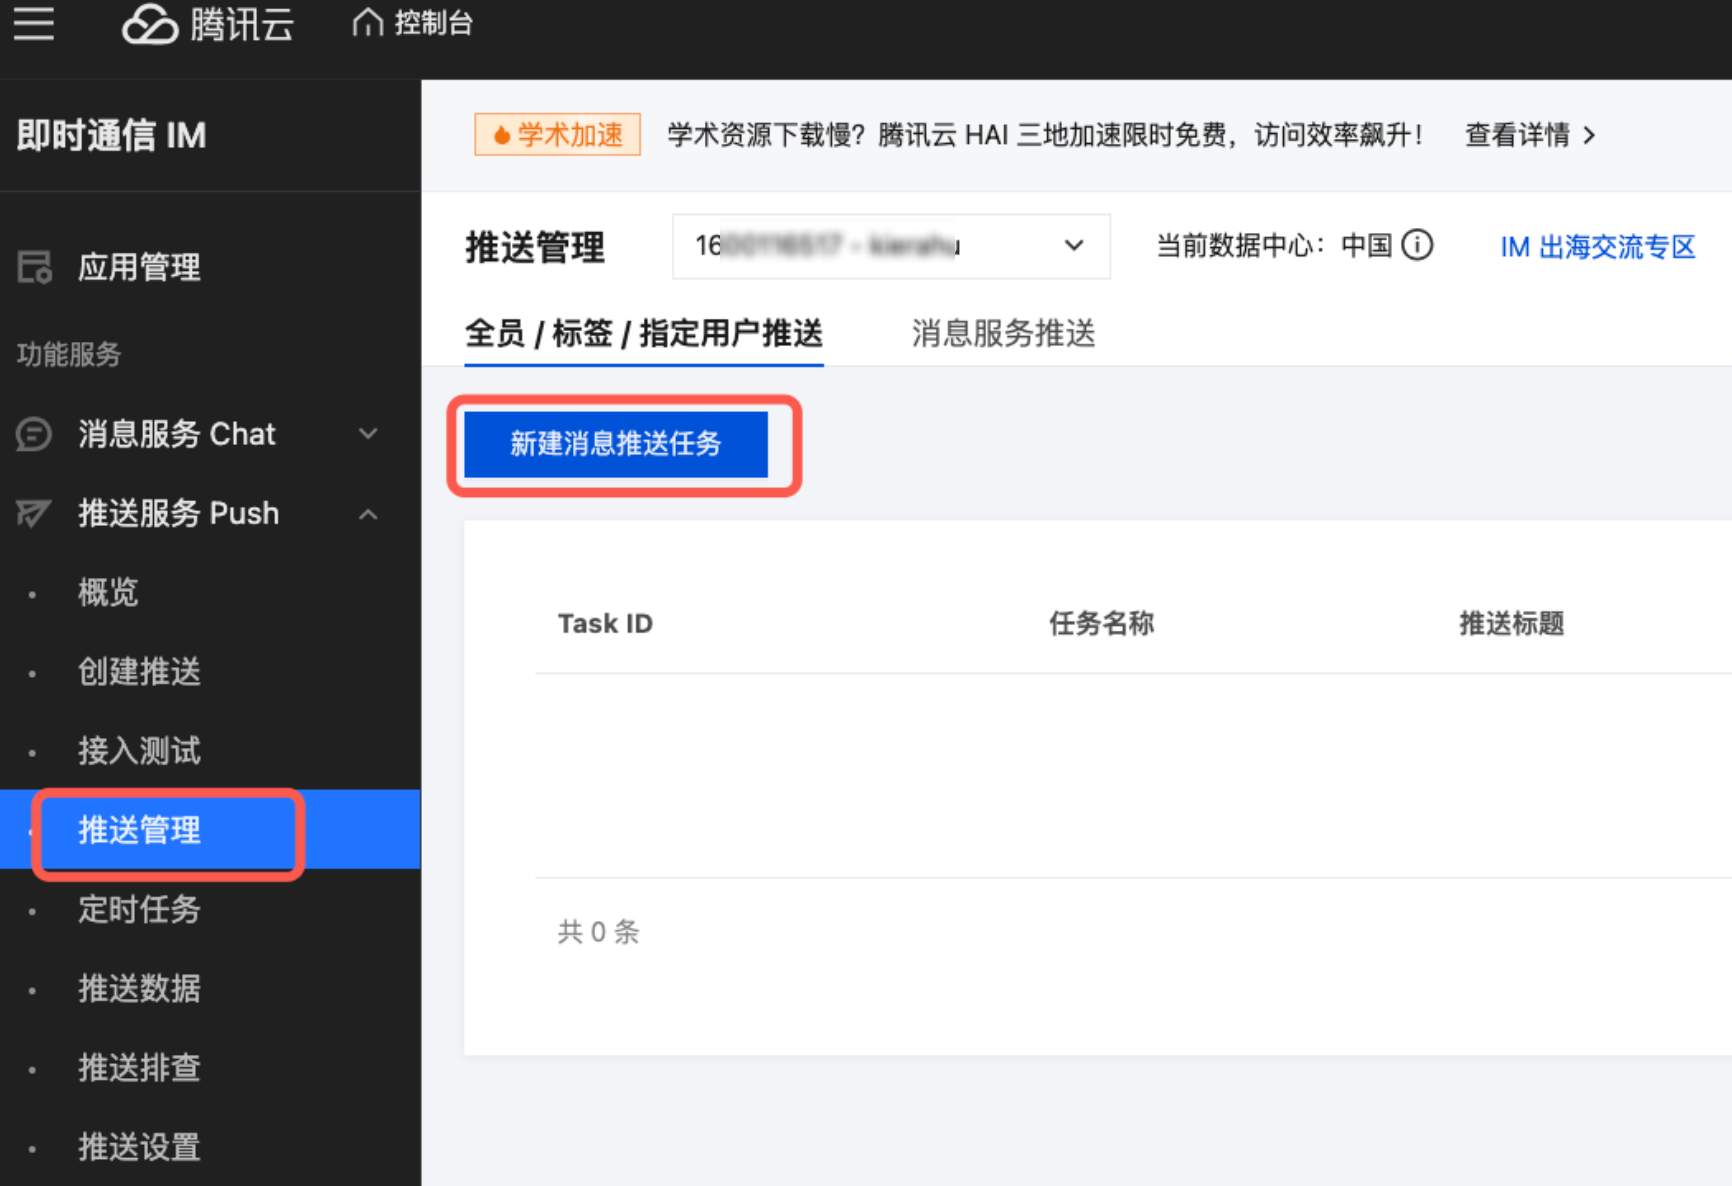This screenshot has width=1732, height=1186.
Task: Switch to 消息服务推送 tab
Action: [x=1003, y=333]
